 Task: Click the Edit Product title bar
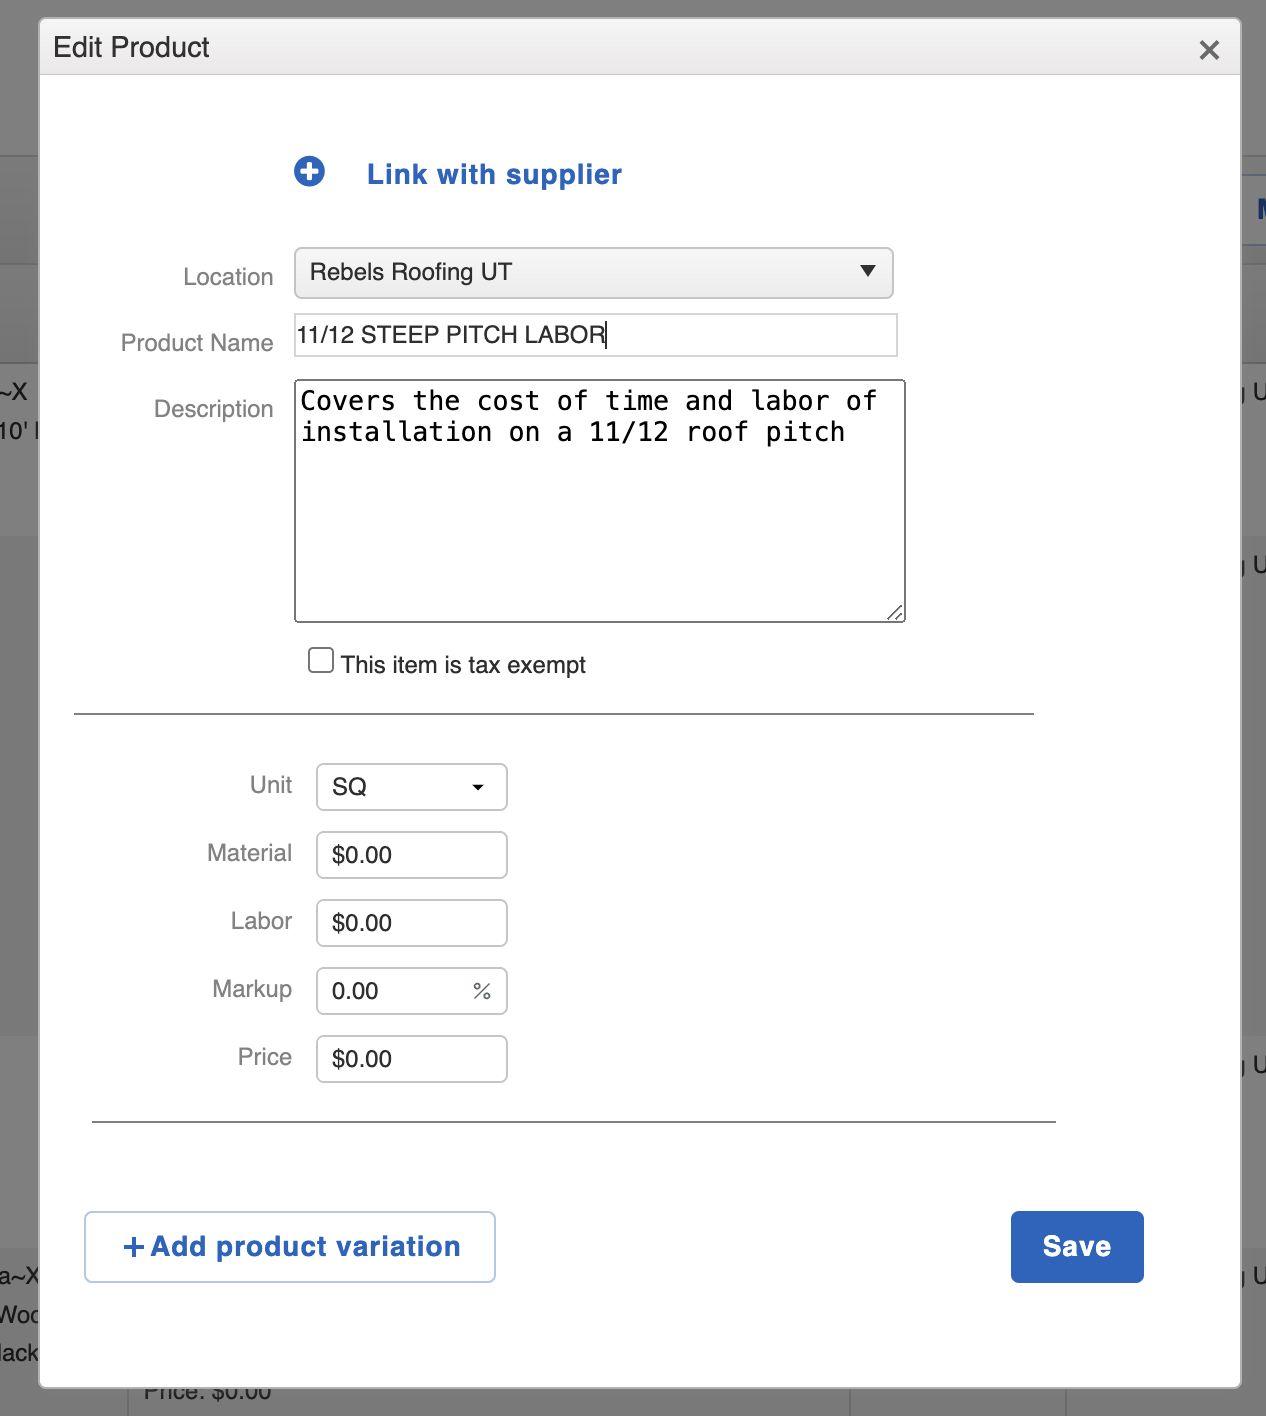coord(600,47)
